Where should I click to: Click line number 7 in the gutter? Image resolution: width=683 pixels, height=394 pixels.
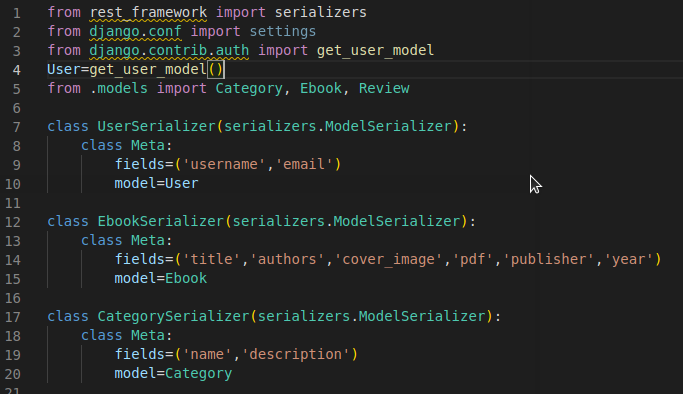[17, 127]
